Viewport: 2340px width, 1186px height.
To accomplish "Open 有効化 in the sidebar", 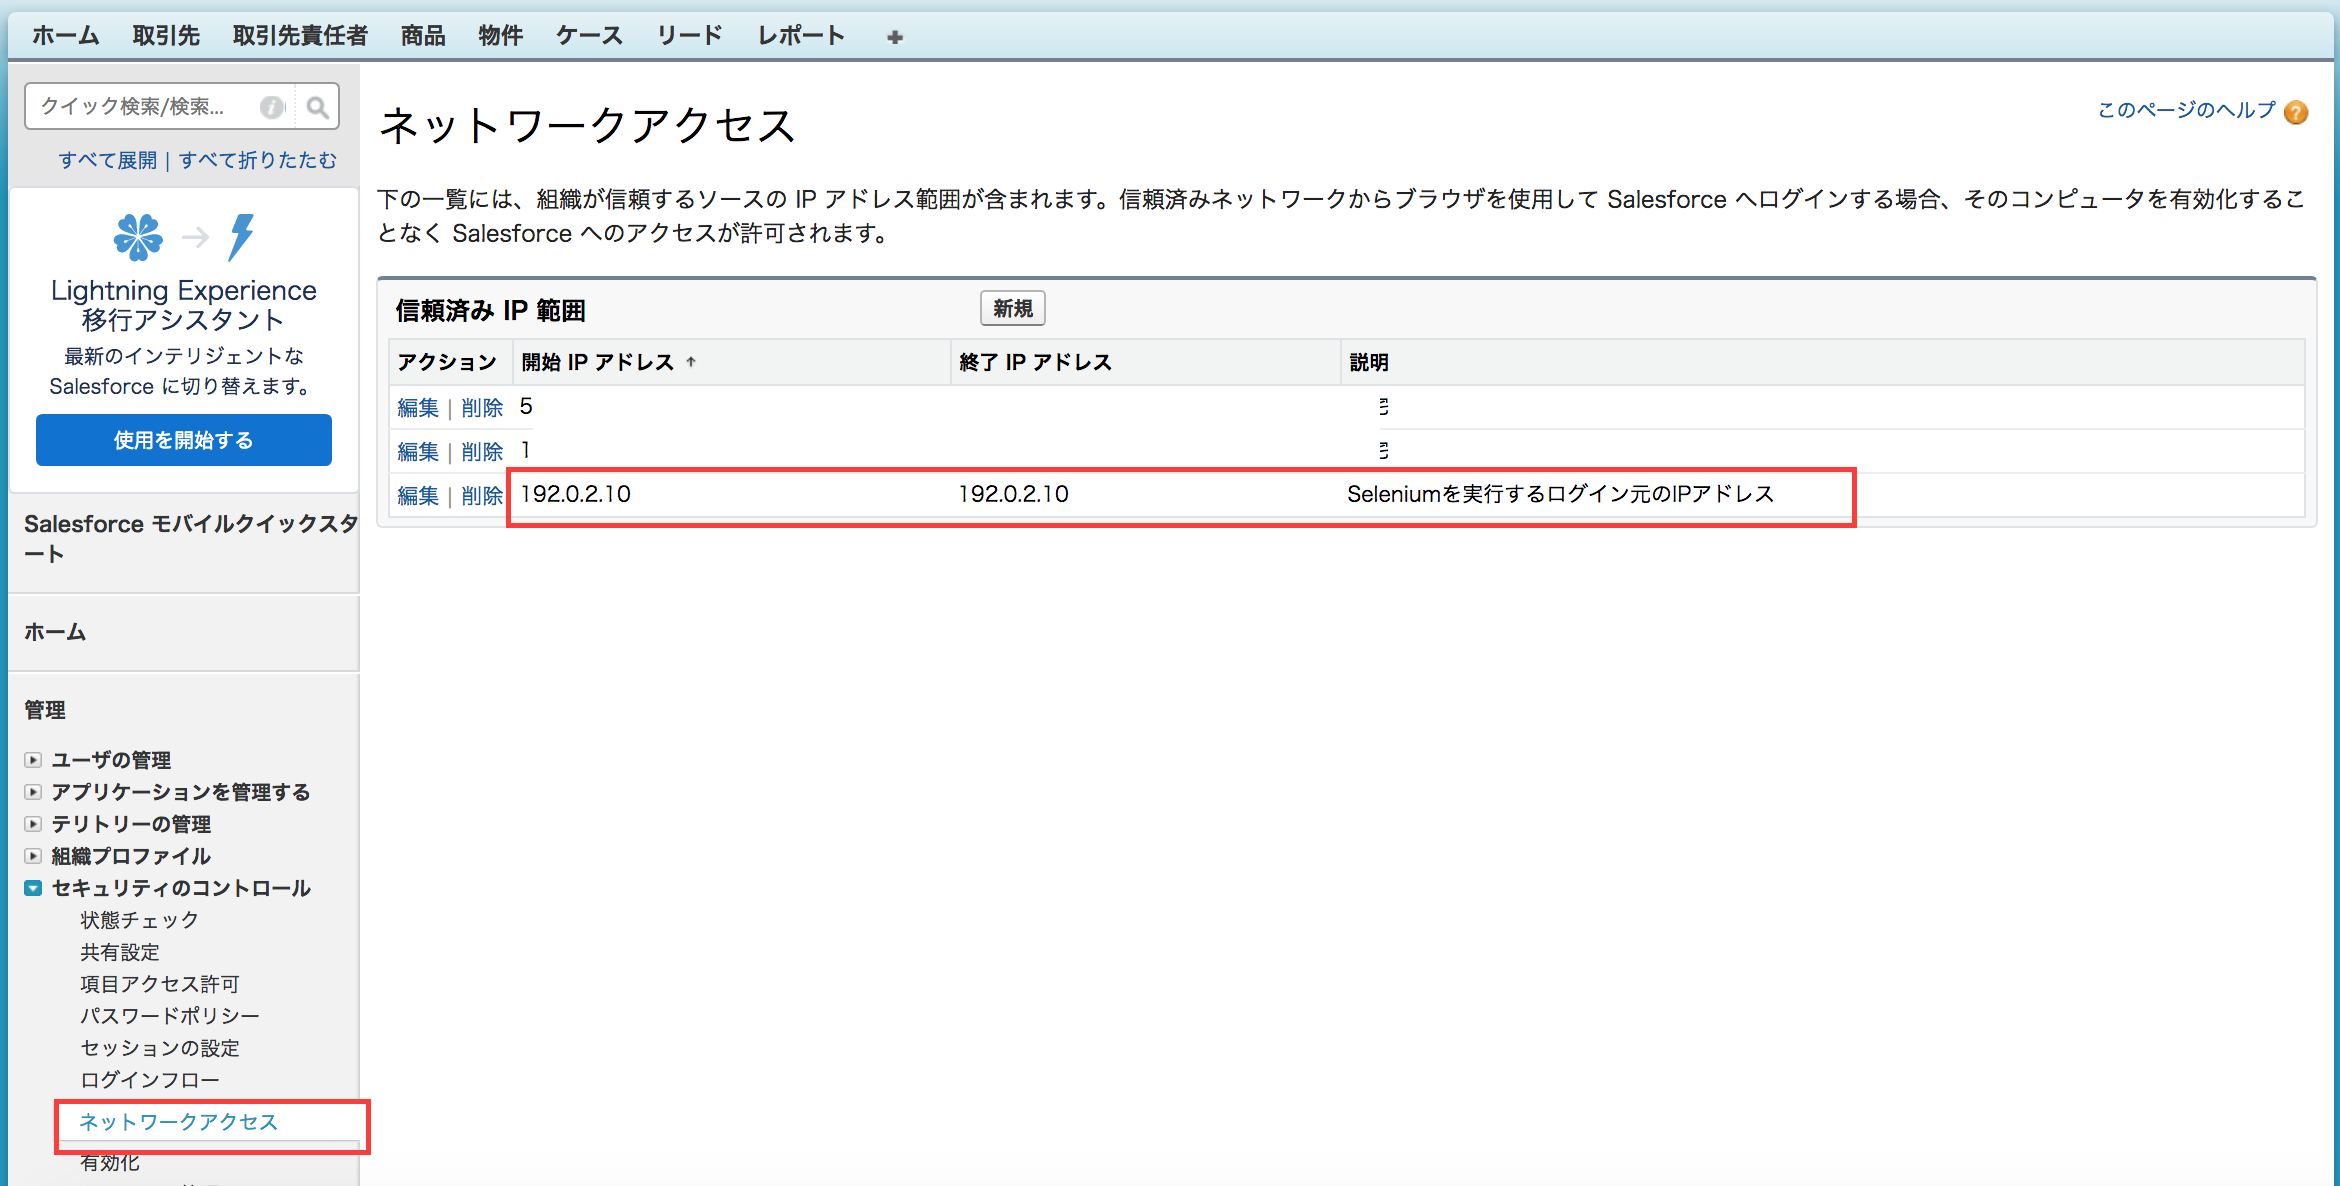I will tap(110, 1162).
